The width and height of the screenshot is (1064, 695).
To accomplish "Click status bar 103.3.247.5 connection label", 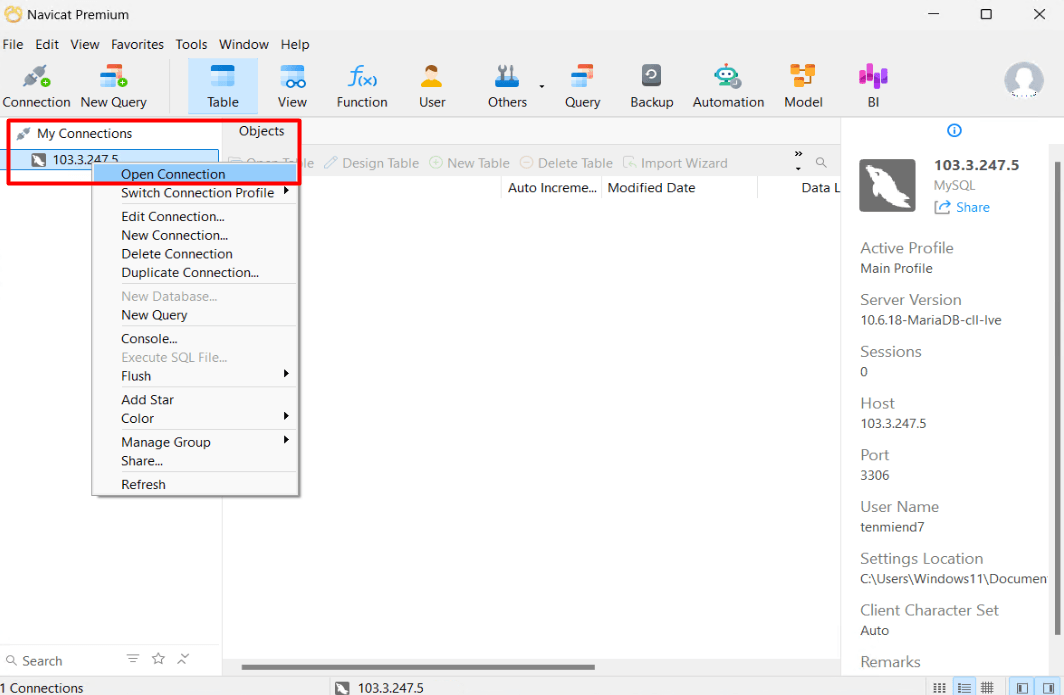I will click(379, 688).
